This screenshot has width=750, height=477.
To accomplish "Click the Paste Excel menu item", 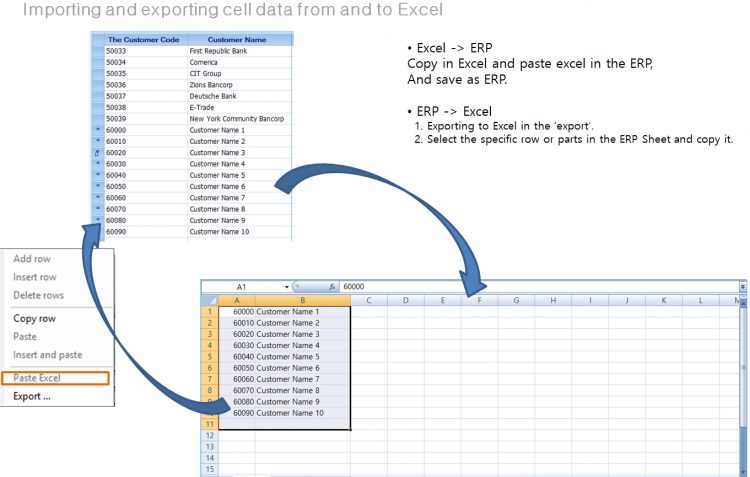I will click(55, 378).
